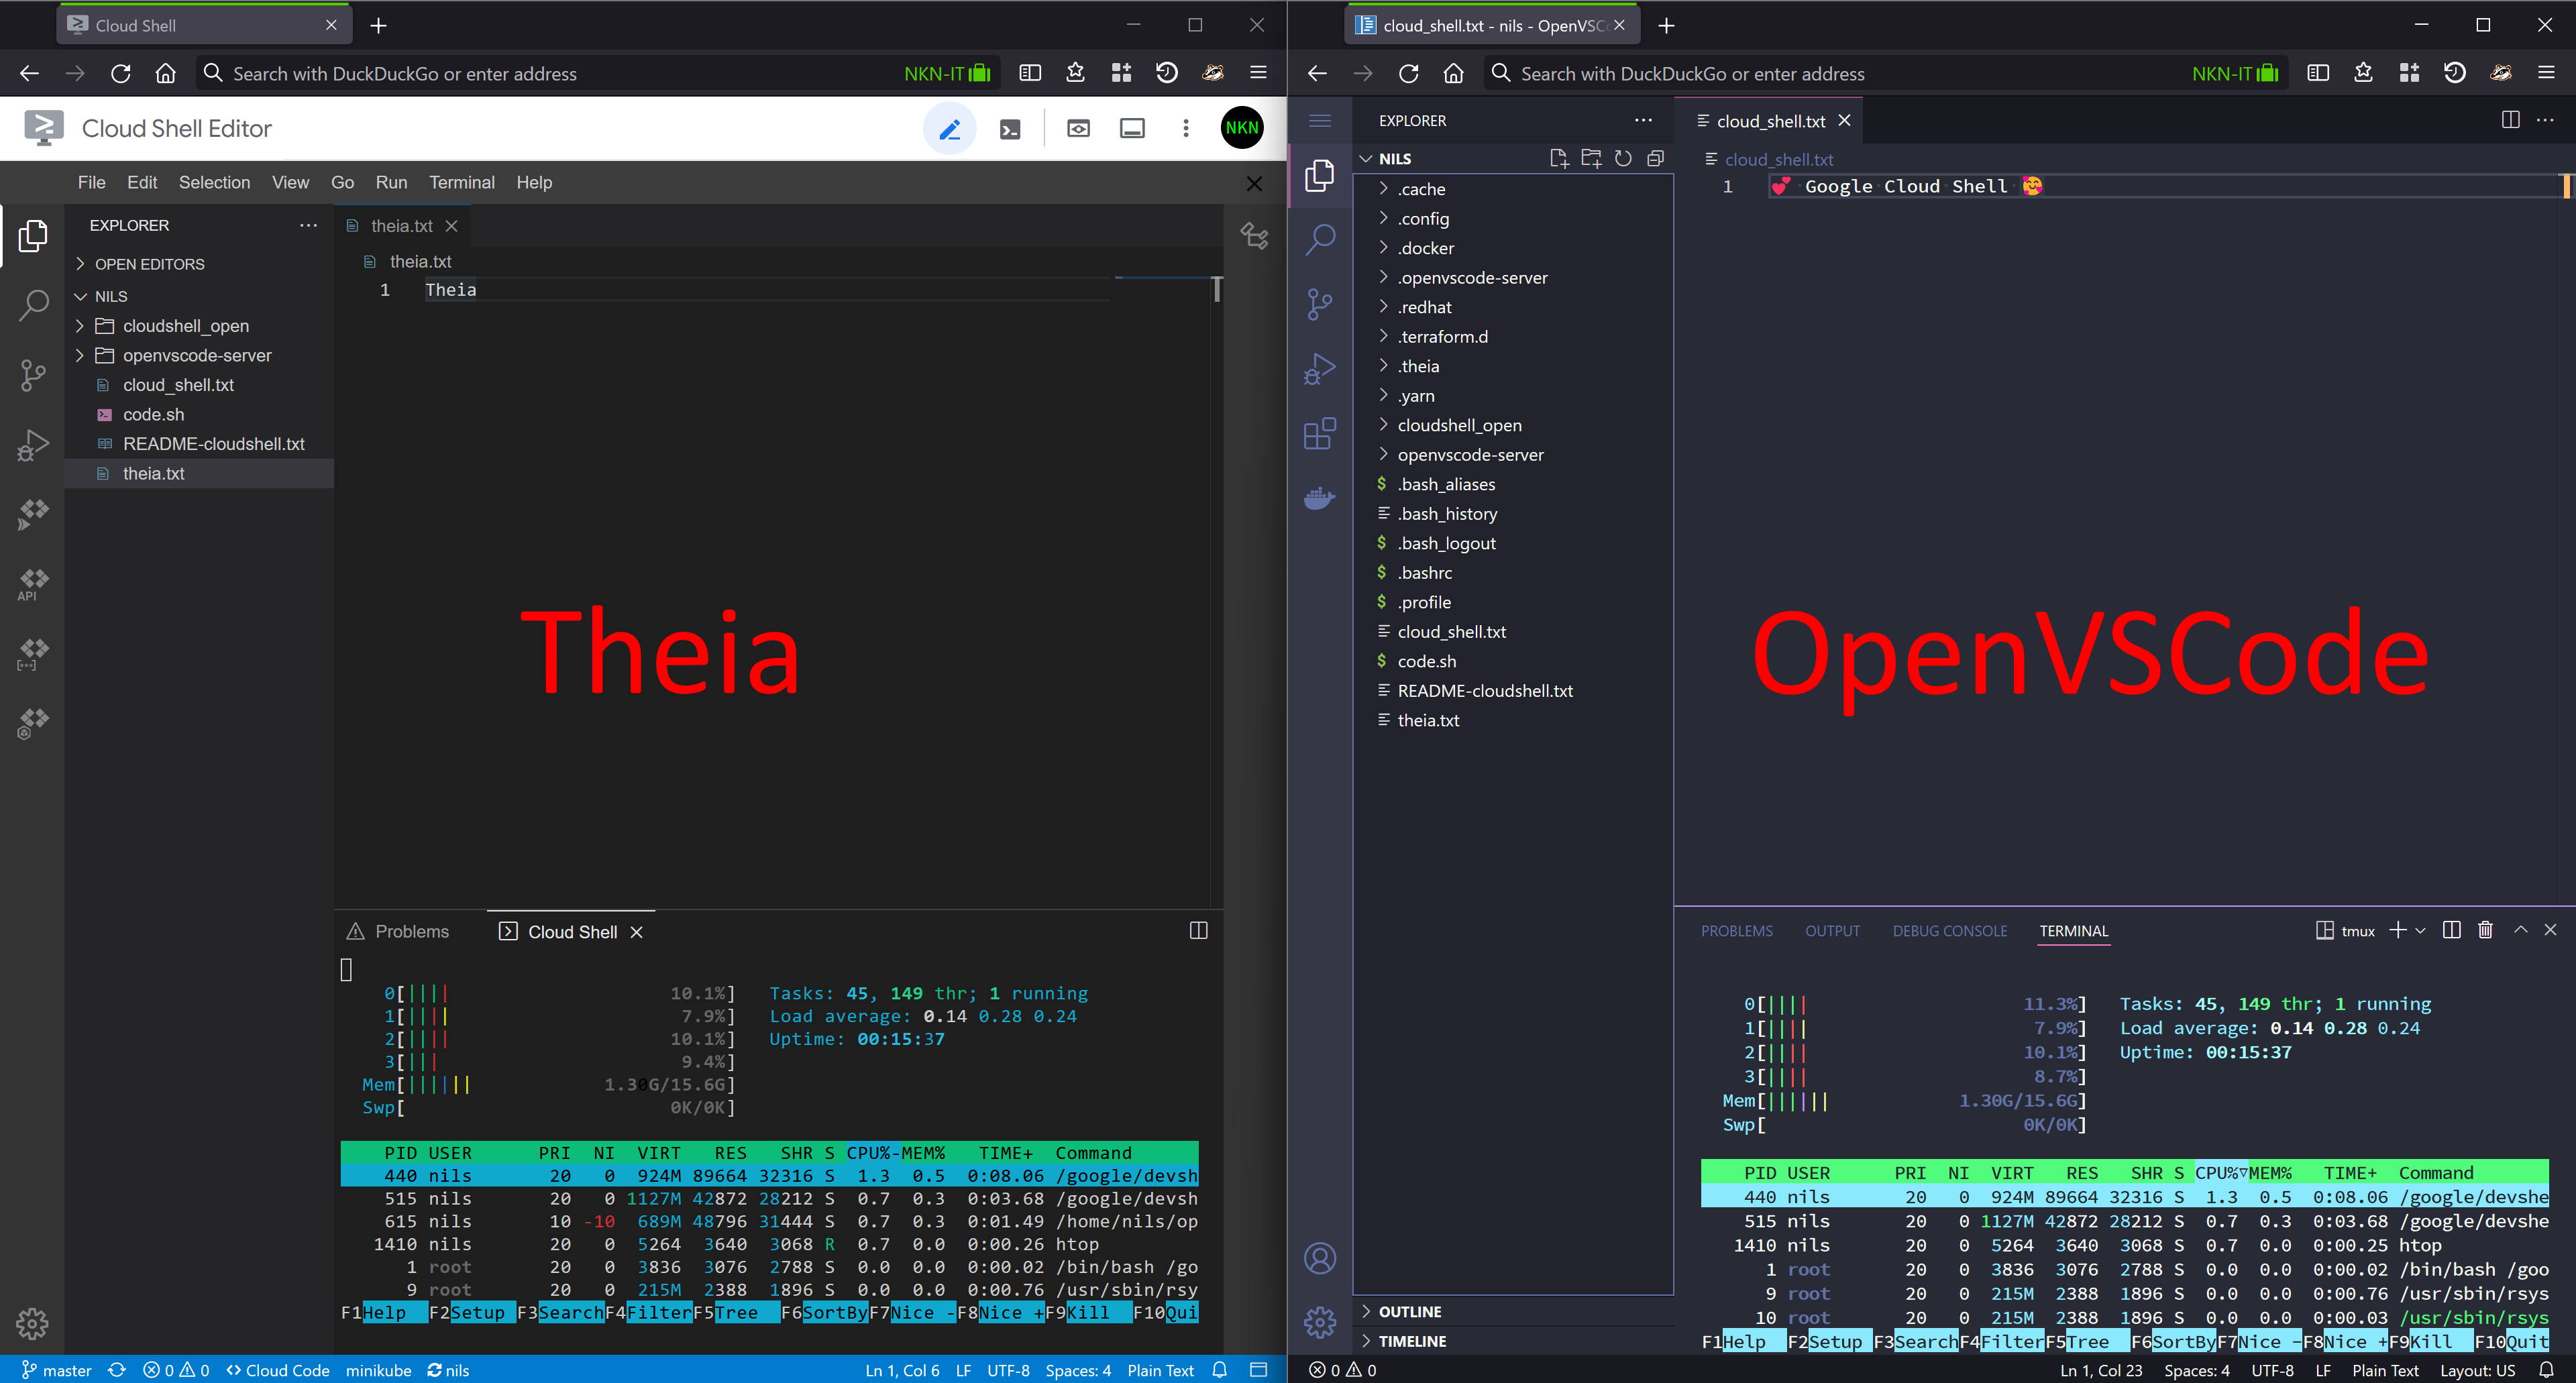Click Plain Text language mode in Theia

click(1160, 1370)
